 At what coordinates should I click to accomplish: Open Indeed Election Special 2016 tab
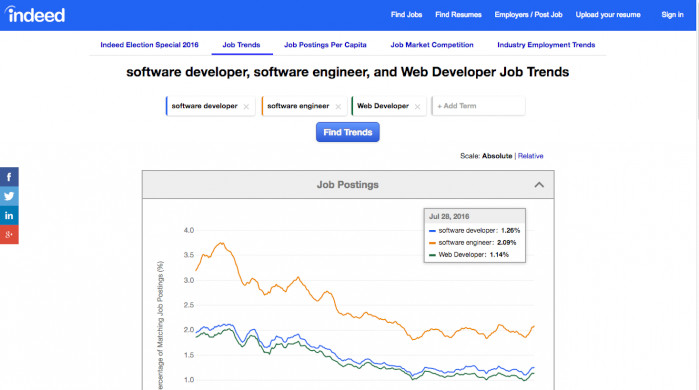click(x=149, y=45)
